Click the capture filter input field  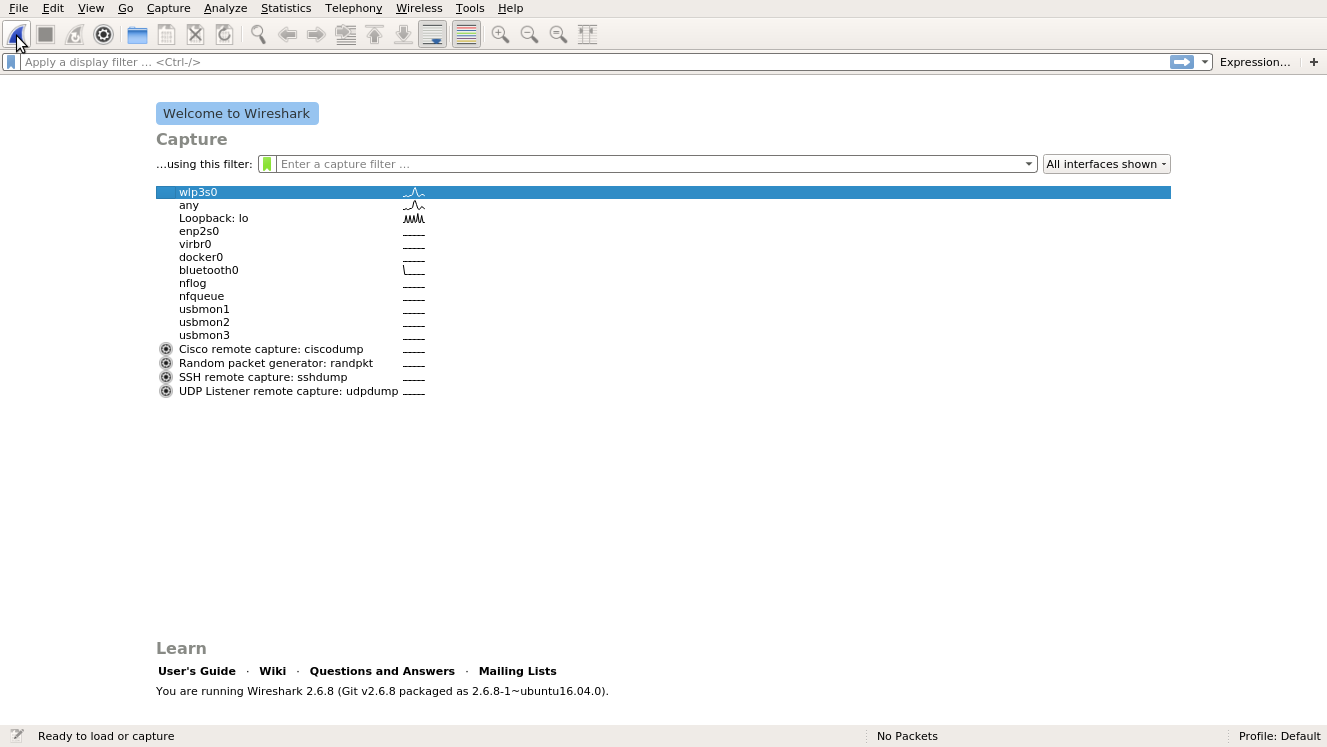649,164
